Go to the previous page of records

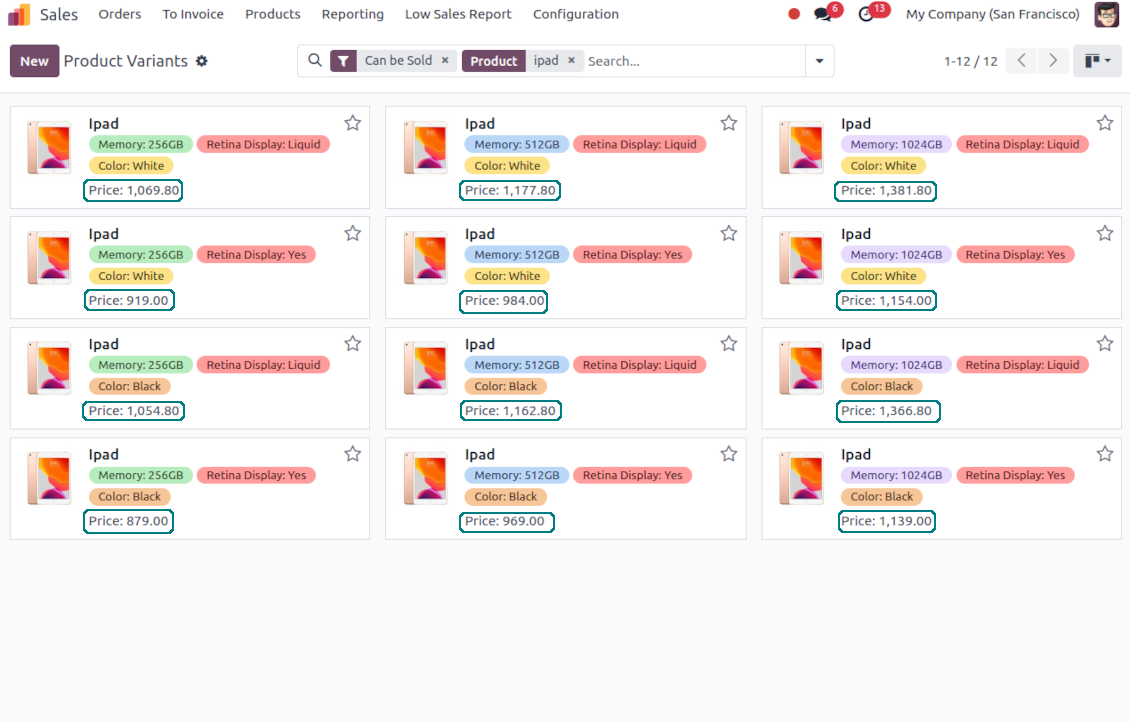point(1021,61)
